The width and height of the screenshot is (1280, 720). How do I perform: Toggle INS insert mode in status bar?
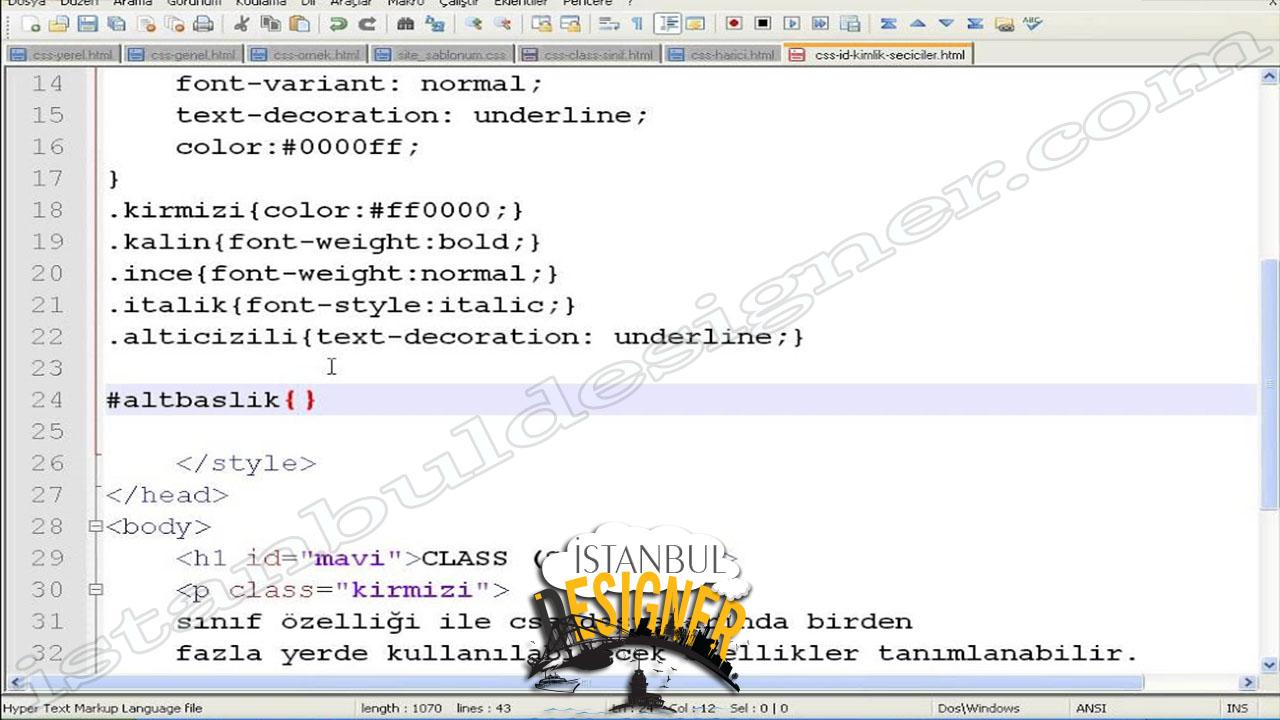[x=1237, y=708]
